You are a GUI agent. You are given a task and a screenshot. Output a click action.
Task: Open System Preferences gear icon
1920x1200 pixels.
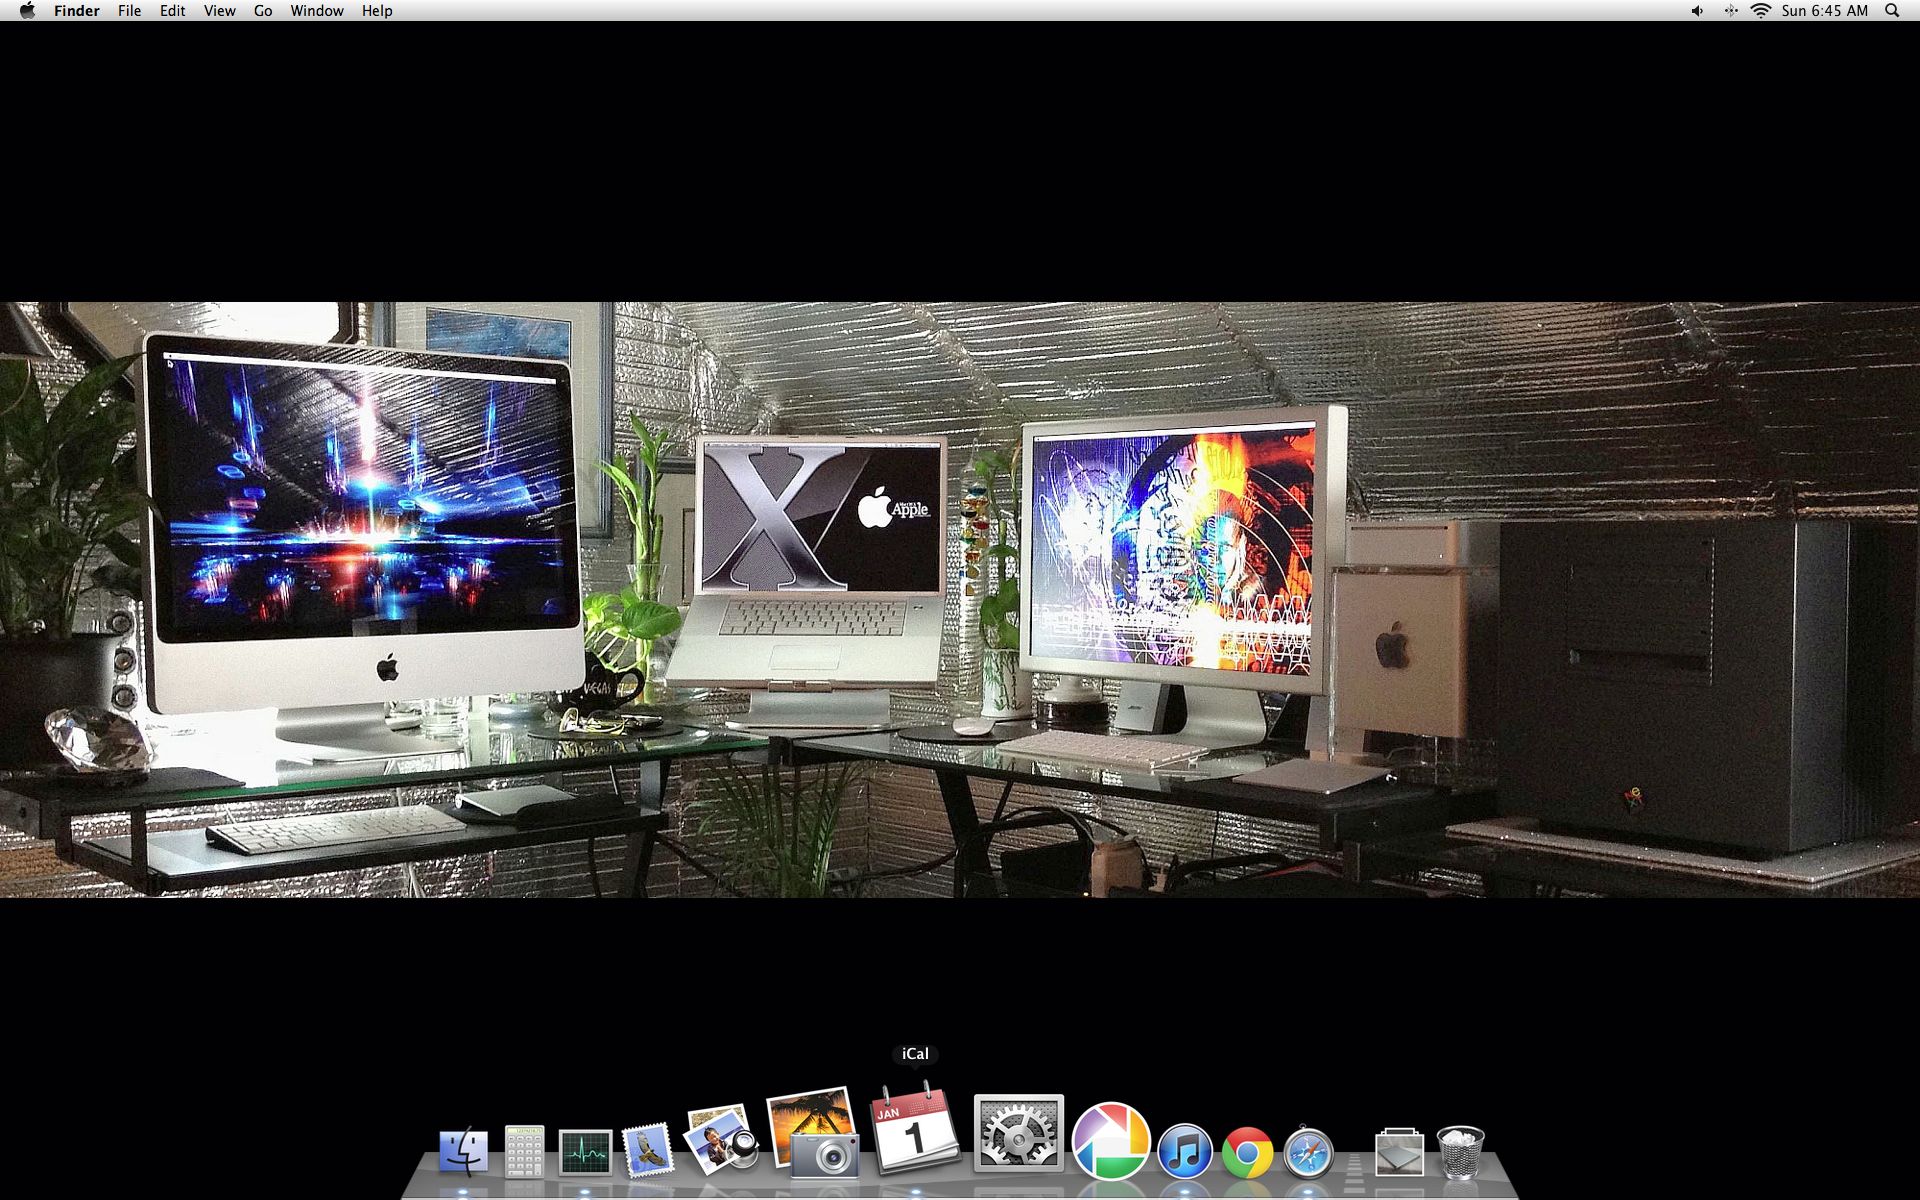(1018, 1134)
